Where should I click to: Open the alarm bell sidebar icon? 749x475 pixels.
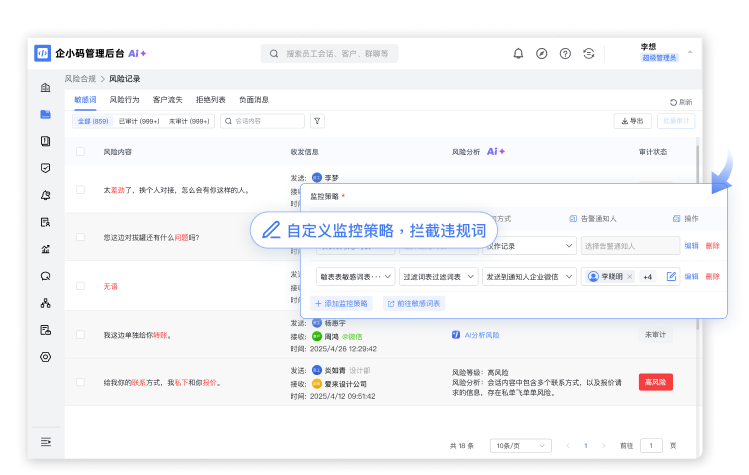tap(45, 195)
